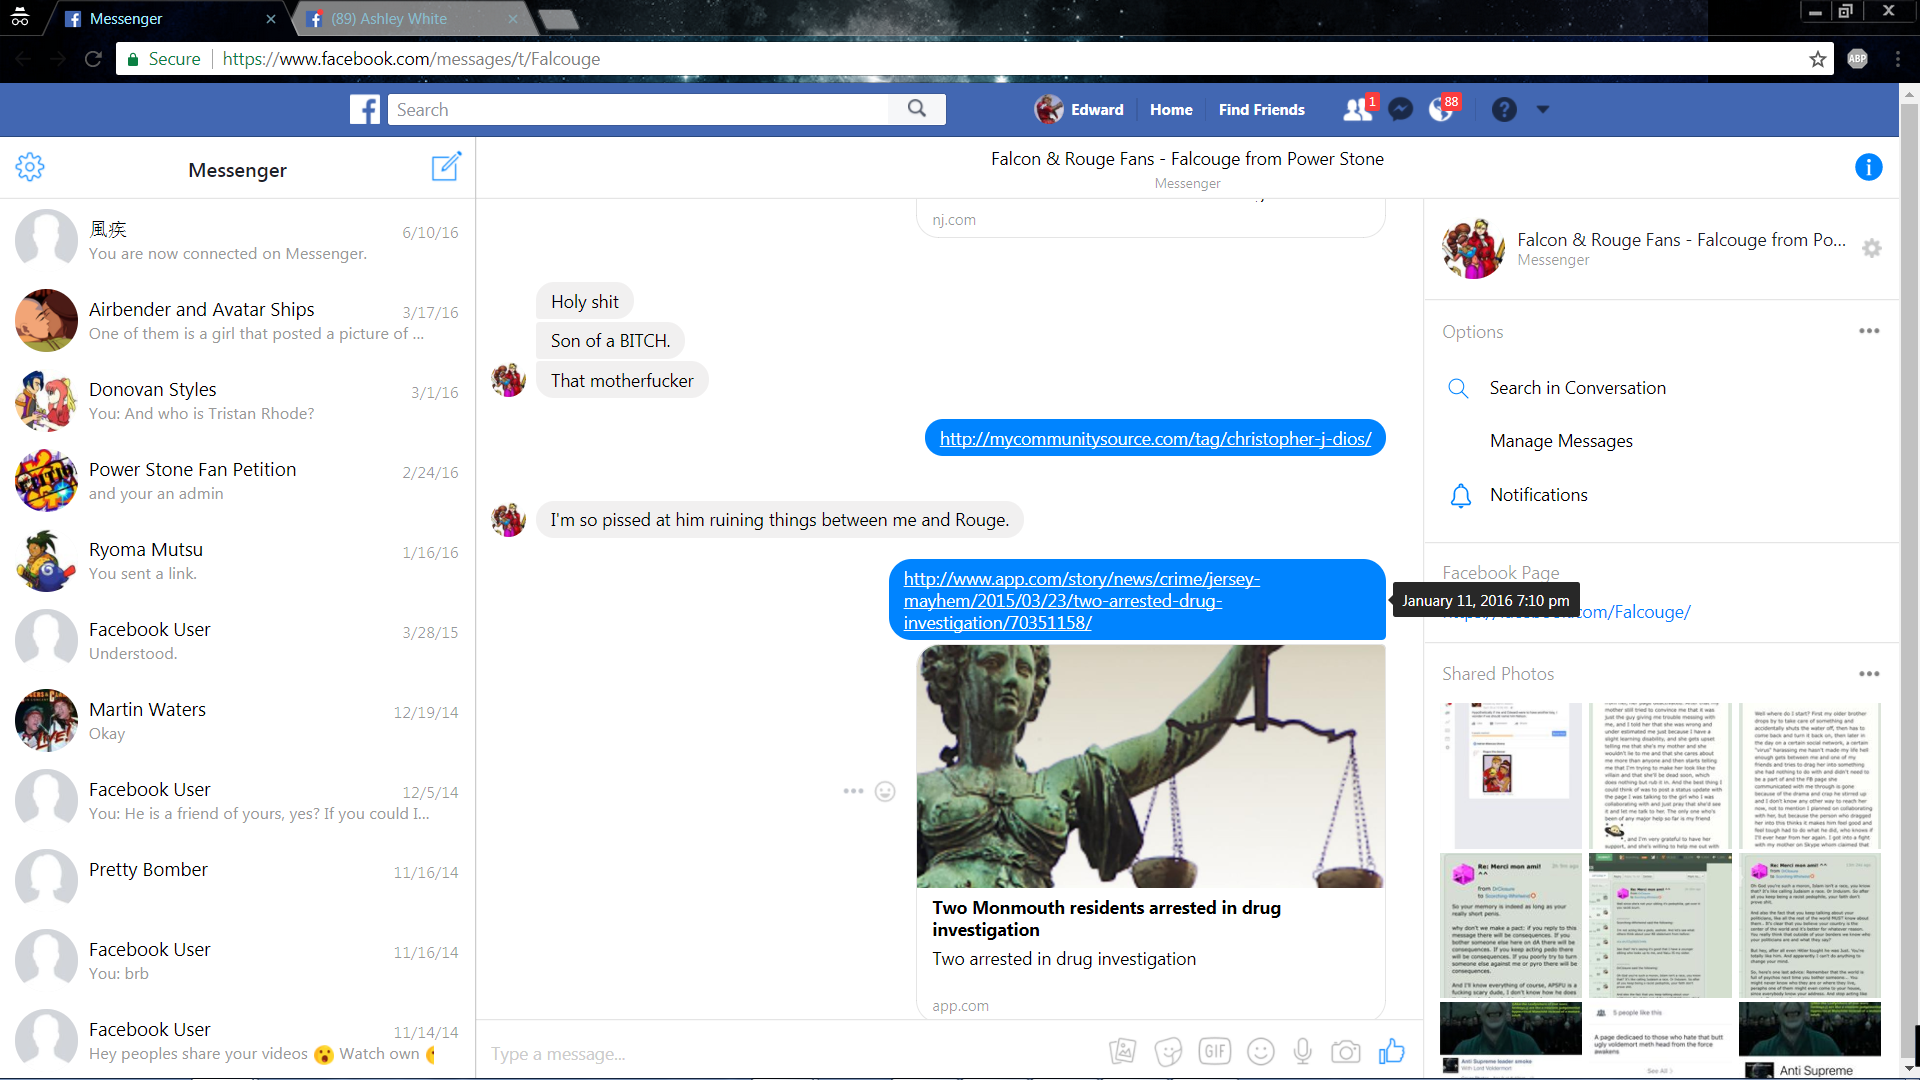Open Airbender and Avatar Ships conversation
1920x1080 pixels.
pyautogui.click(x=237, y=320)
